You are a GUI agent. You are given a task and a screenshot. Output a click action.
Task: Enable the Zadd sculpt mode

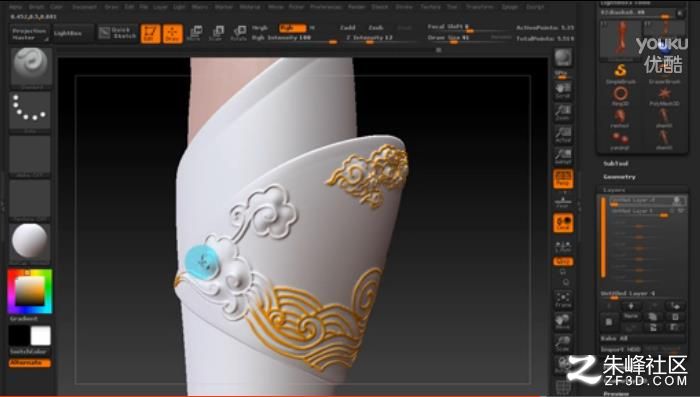pos(347,28)
